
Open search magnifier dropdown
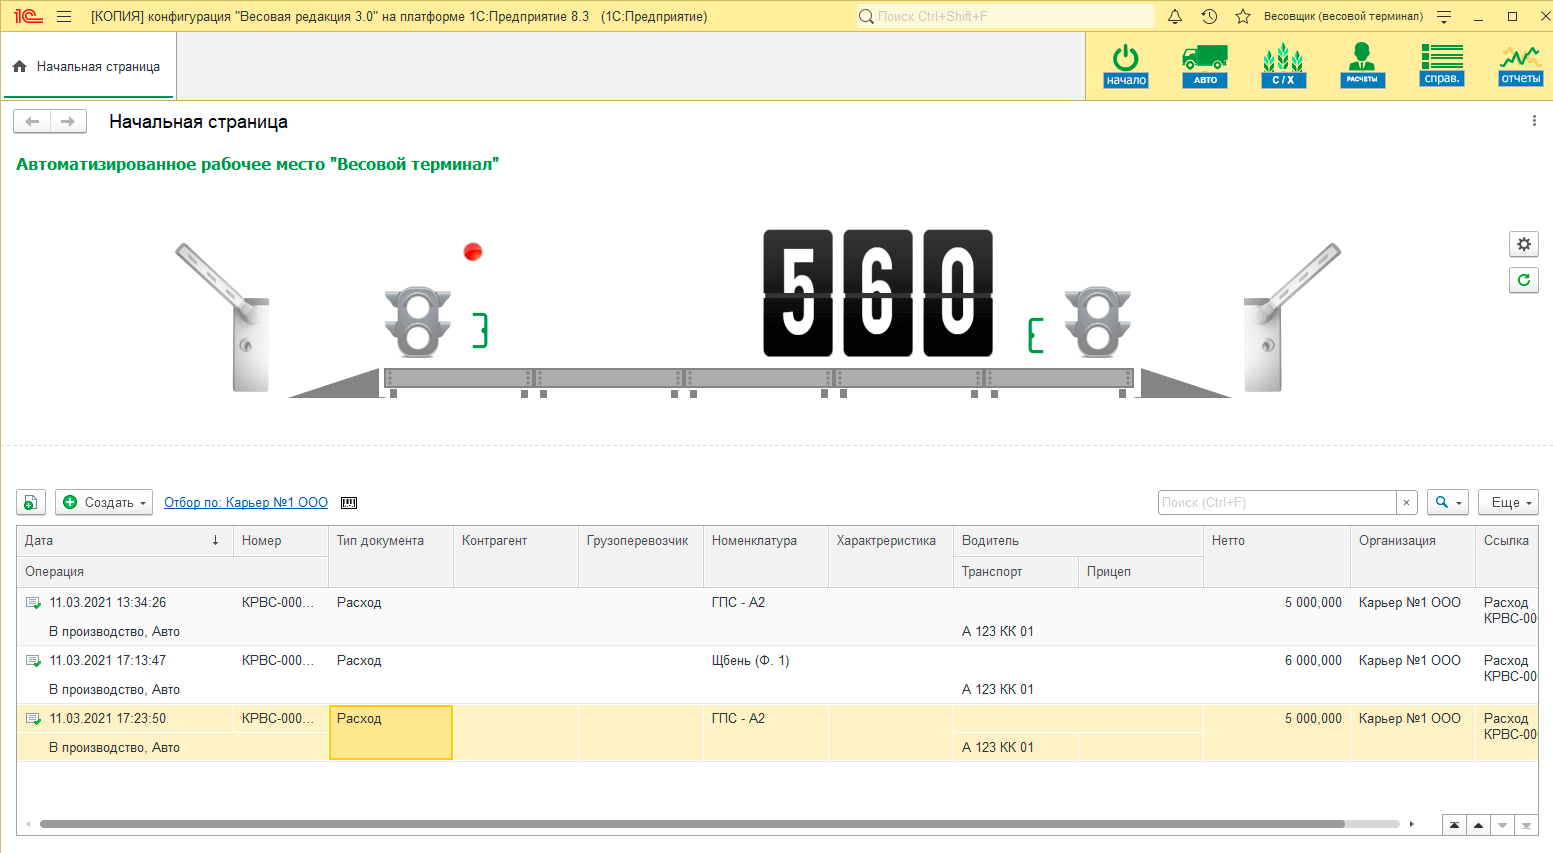coord(1447,502)
